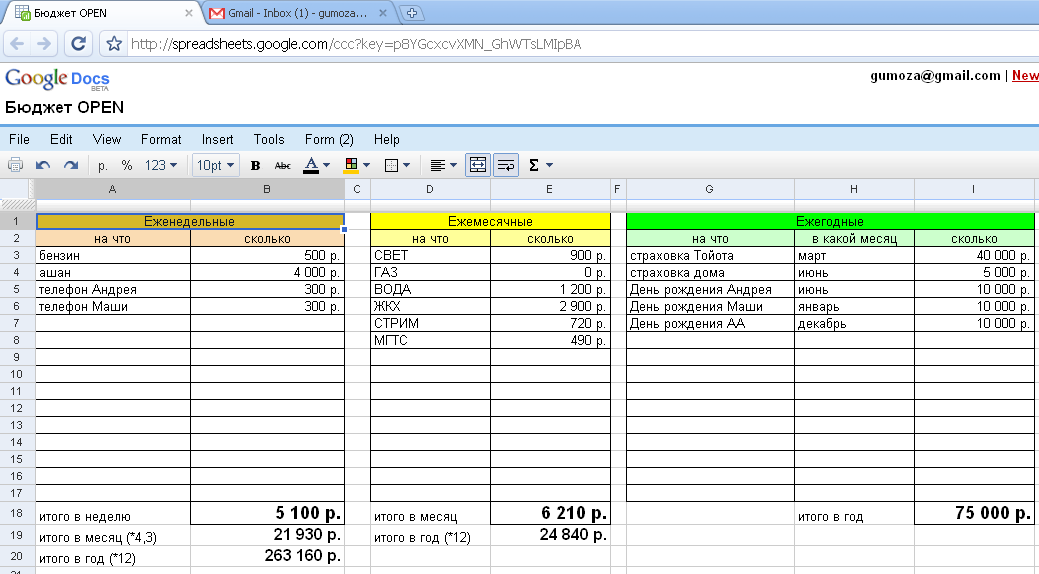Viewport: 1039px width, 574px height.
Task: Click the страховка Тойота cell
Action: [x=710, y=255]
